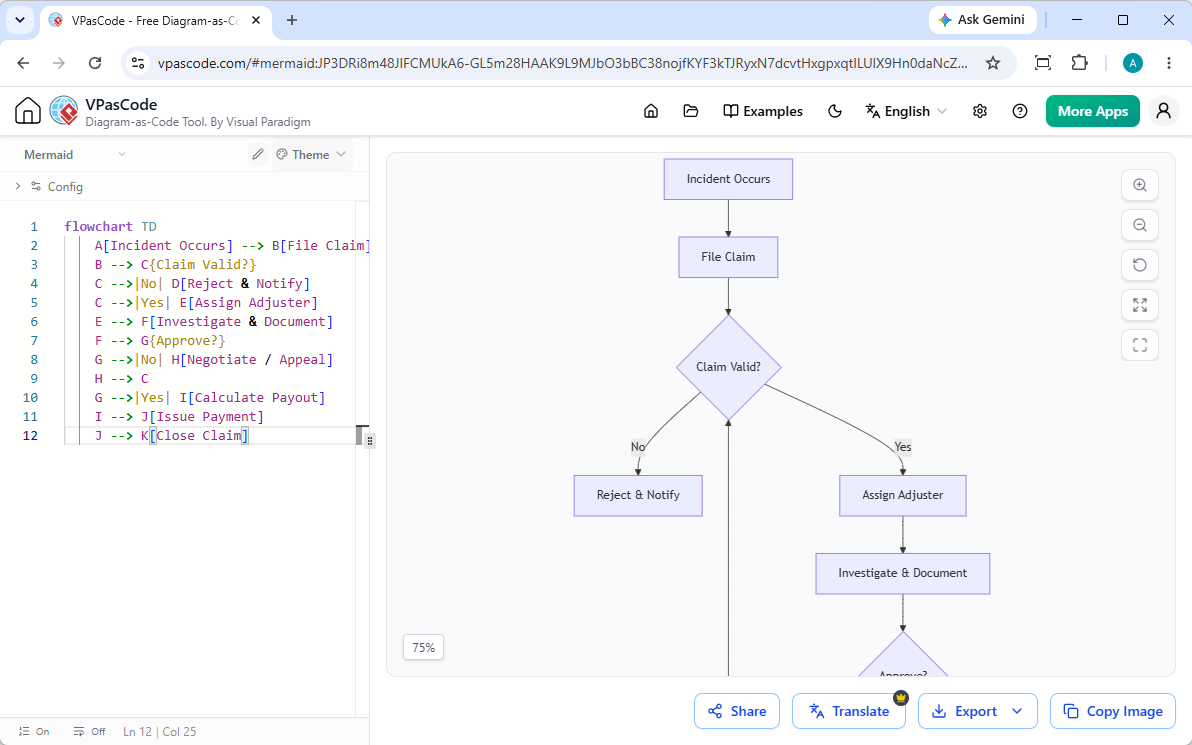This screenshot has width=1192, height=745.
Task: Click the Translate button
Action: 848,711
